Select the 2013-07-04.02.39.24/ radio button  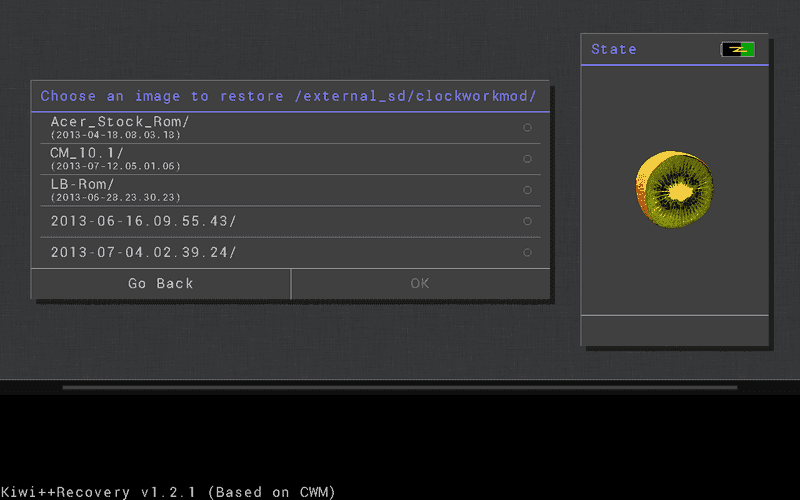coord(528,252)
